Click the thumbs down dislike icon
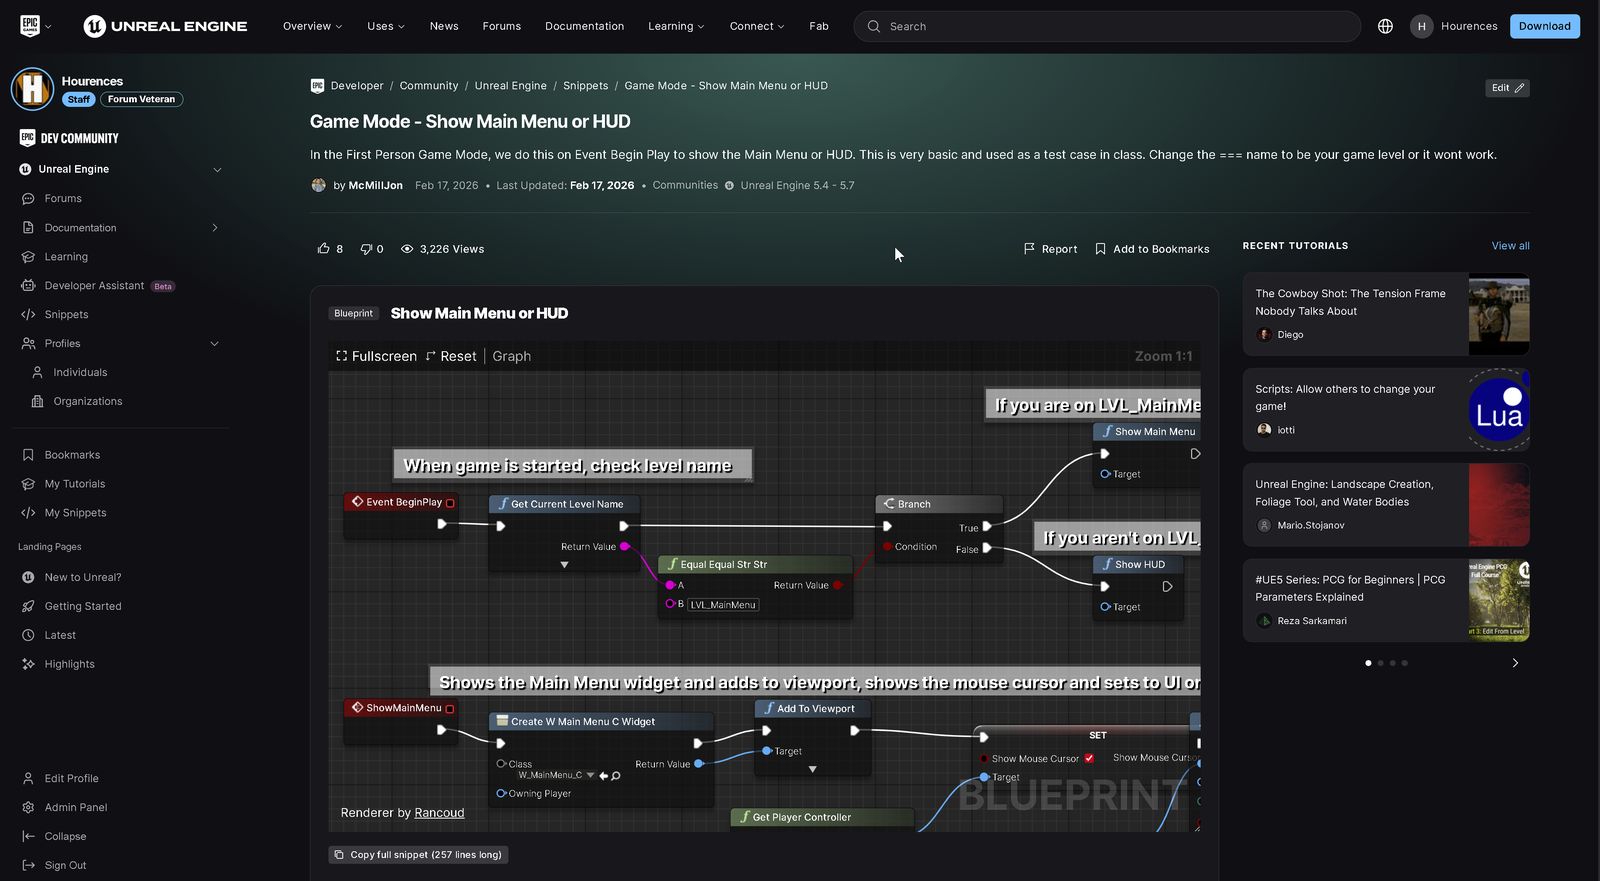 click(366, 249)
